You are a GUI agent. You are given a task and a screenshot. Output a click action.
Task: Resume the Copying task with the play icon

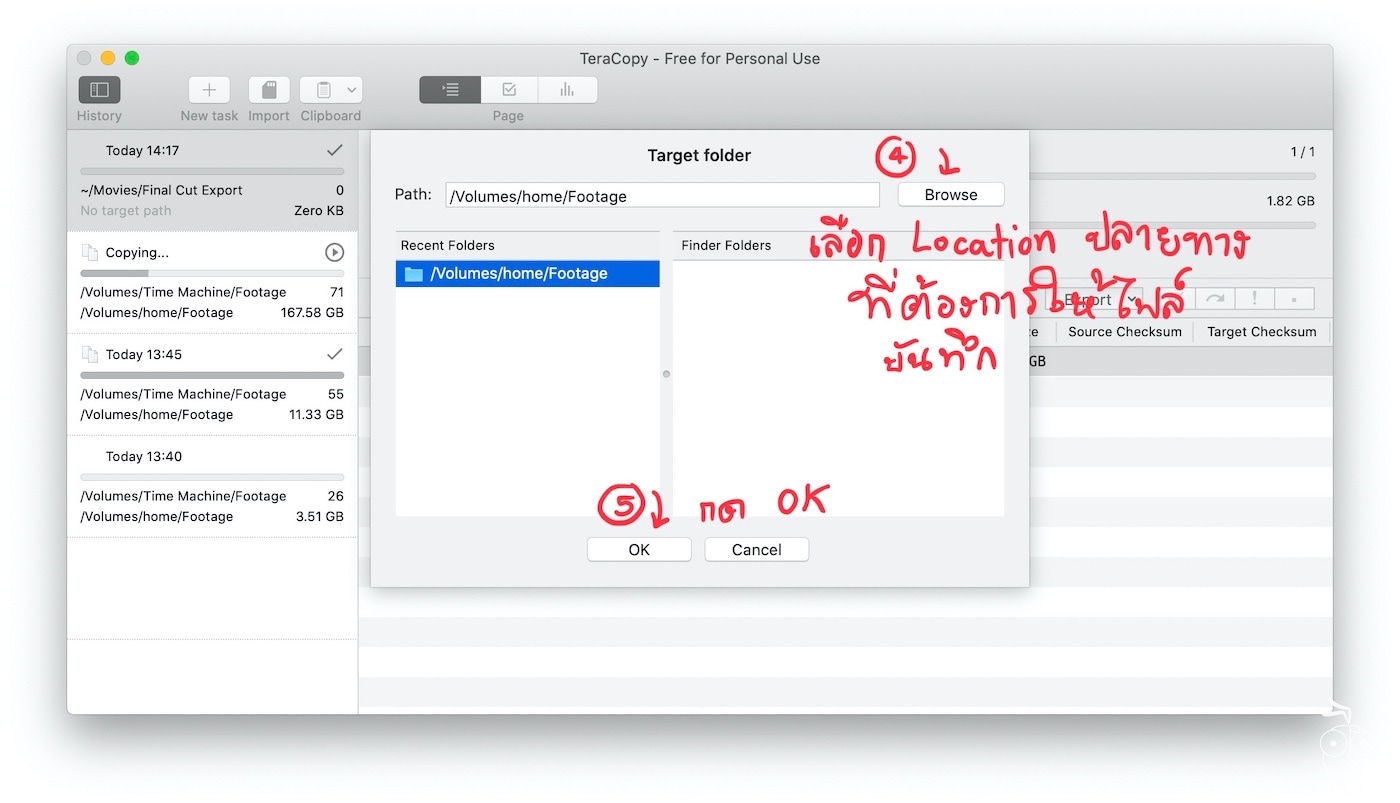click(335, 252)
